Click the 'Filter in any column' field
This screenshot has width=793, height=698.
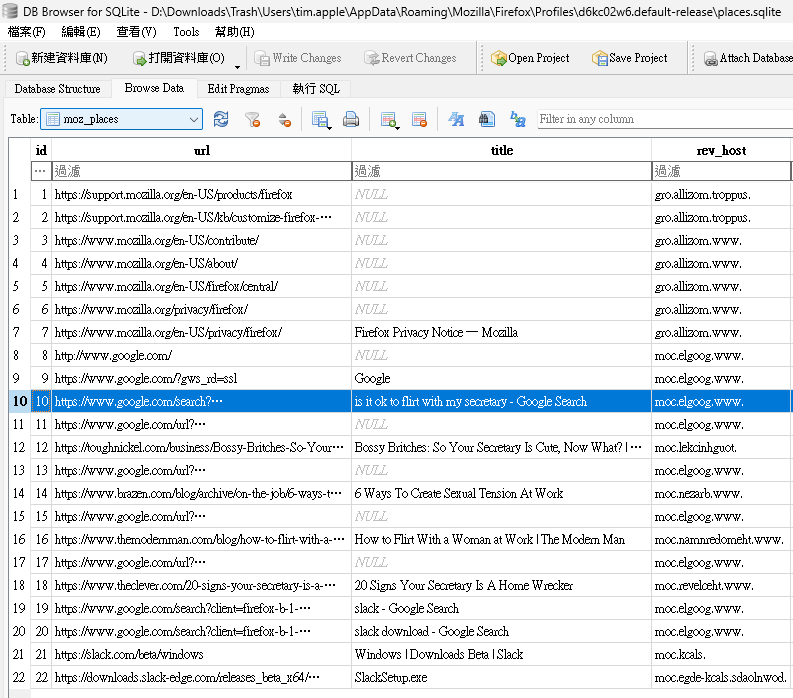(665, 119)
